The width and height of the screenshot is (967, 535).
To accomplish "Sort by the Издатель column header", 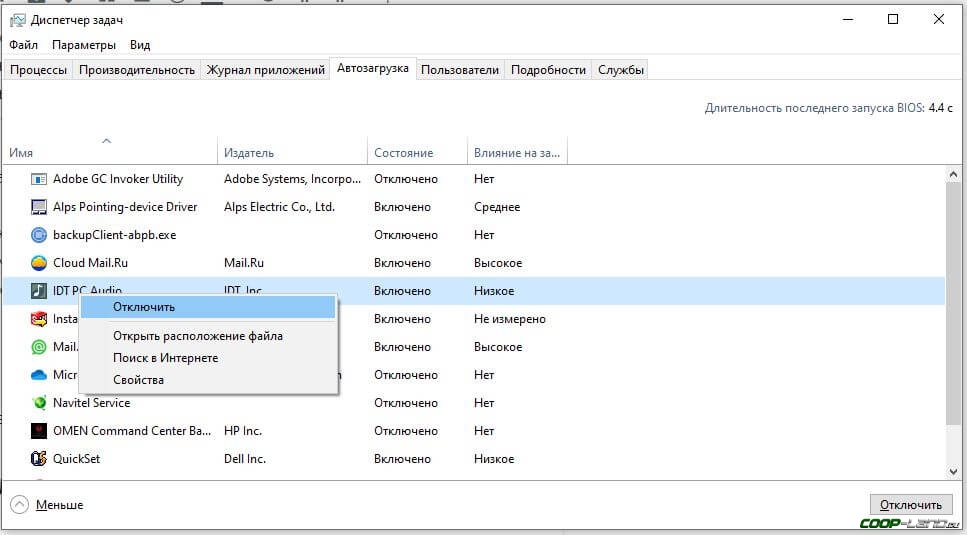I will pos(292,153).
